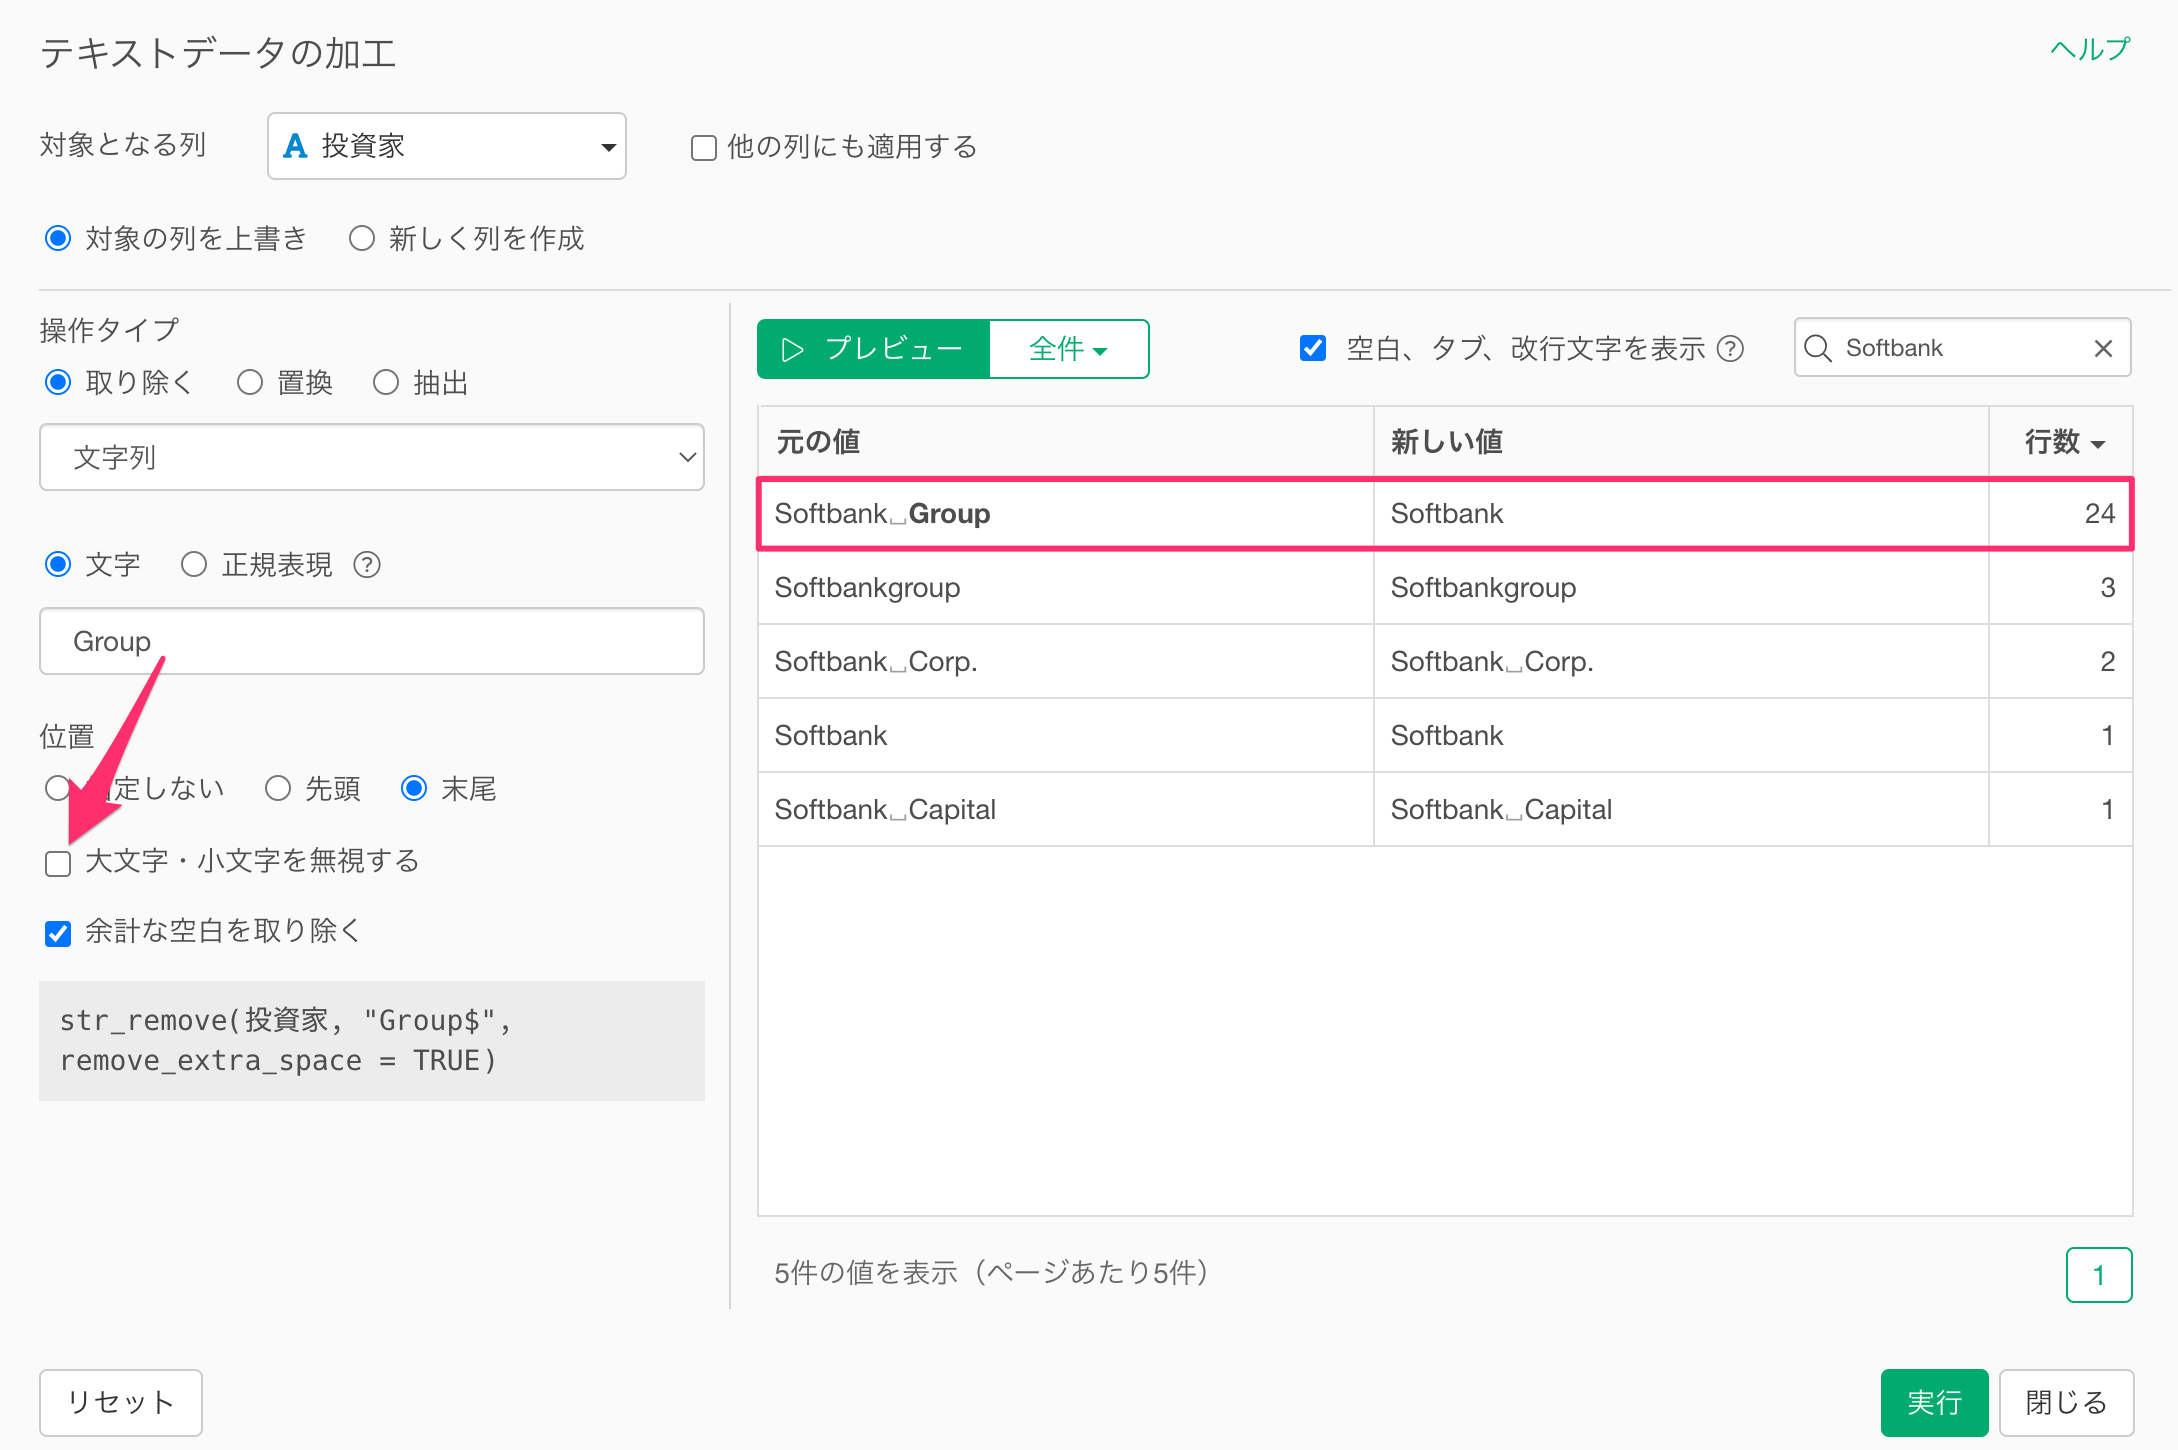Go to page 1 button
This screenshot has height=1450, width=2178.
(x=2099, y=1275)
